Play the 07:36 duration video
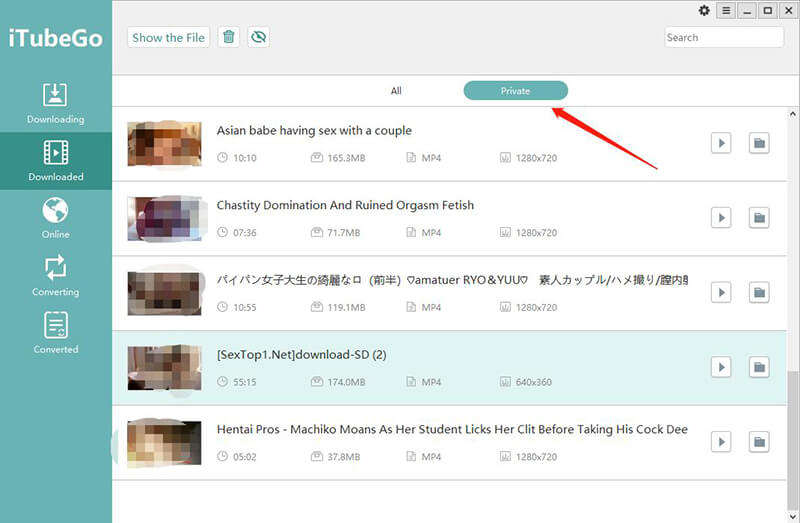 click(x=721, y=218)
